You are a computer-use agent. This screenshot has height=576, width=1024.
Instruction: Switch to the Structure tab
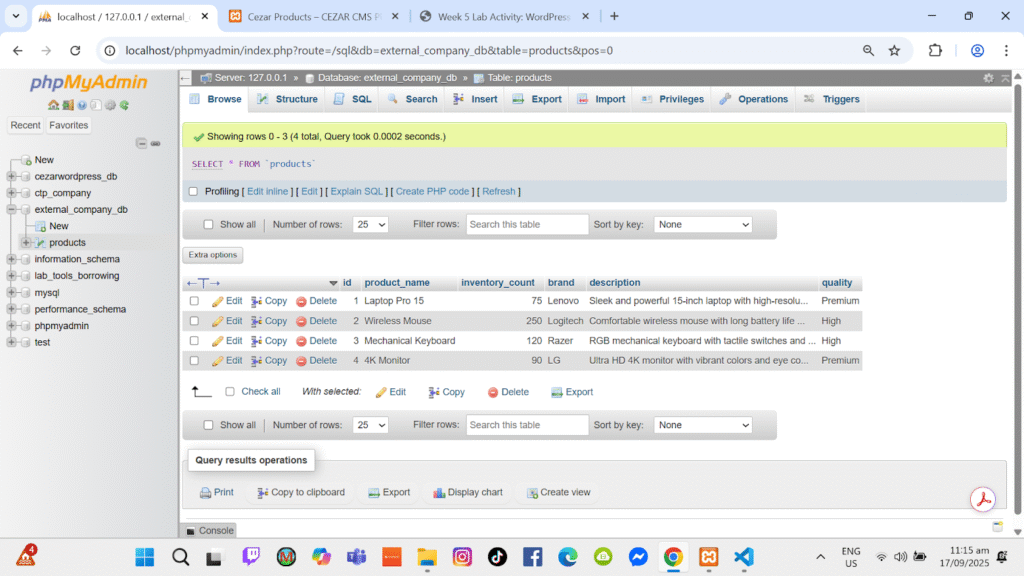tap(287, 99)
